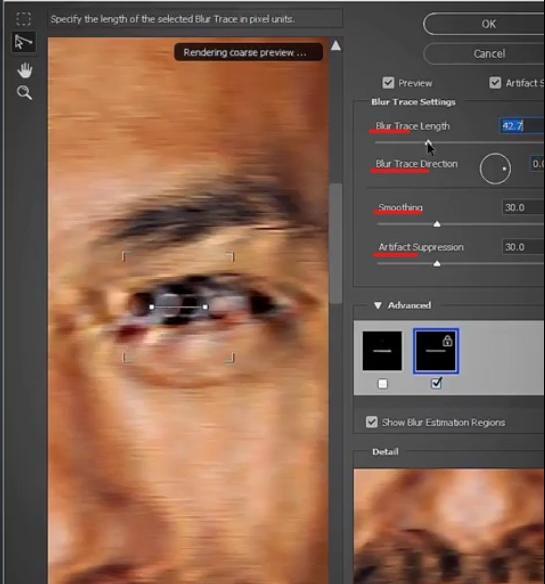The width and height of the screenshot is (545, 584).
Task: Click the Blur Trace Length label
Action: (x=412, y=126)
